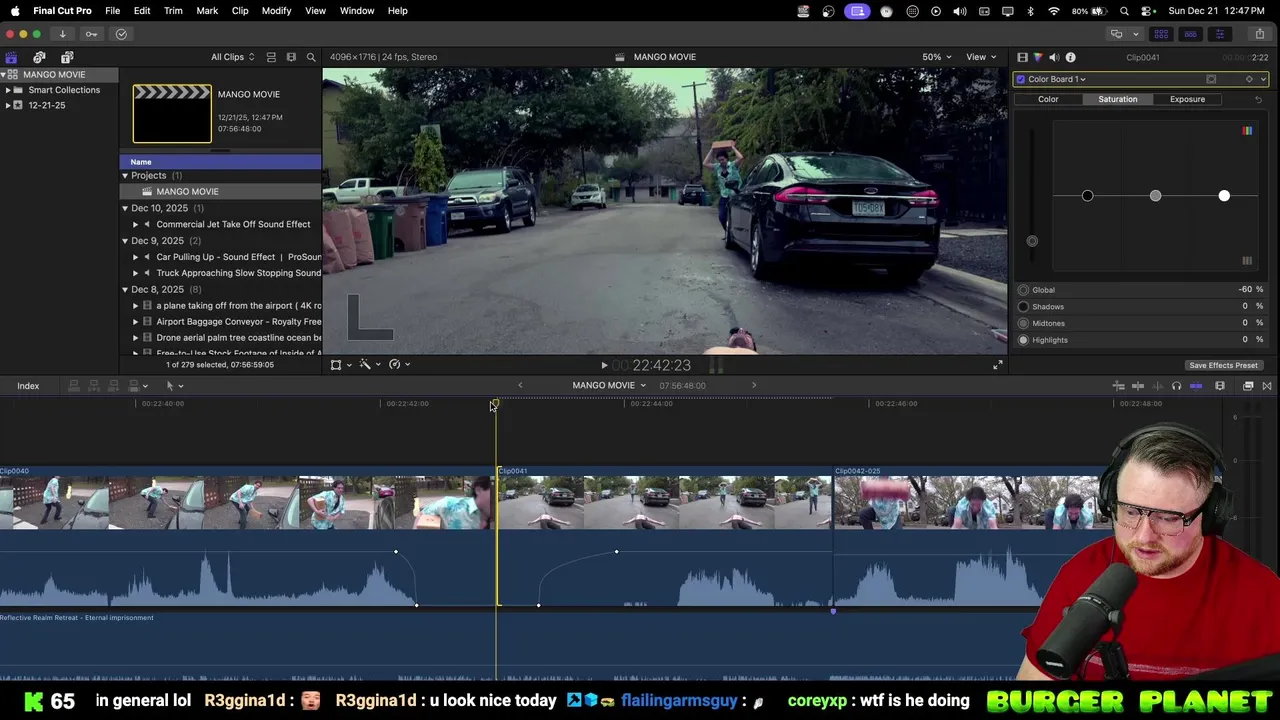
Task: Open the 50% zoom dropdown
Action: pyautogui.click(x=937, y=57)
